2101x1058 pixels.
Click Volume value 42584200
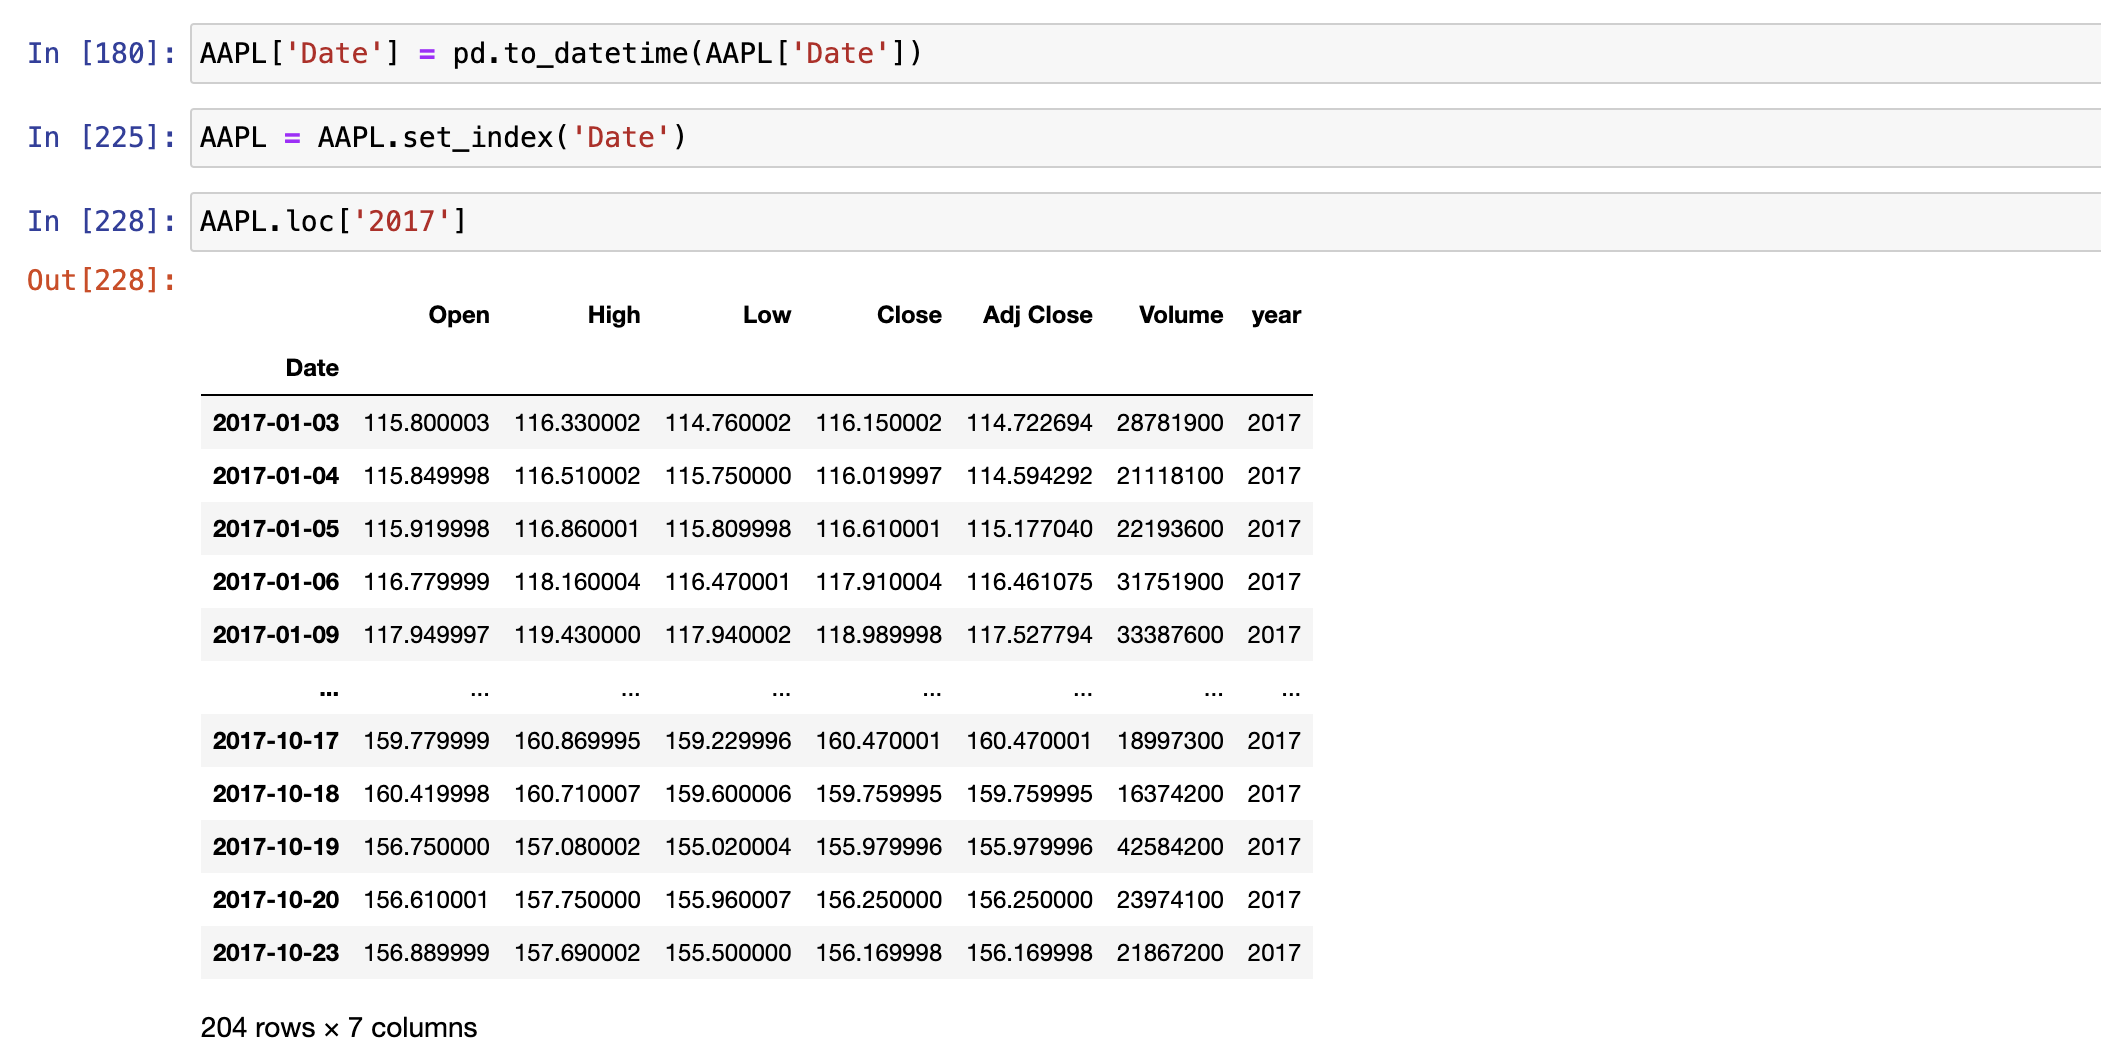(1170, 847)
